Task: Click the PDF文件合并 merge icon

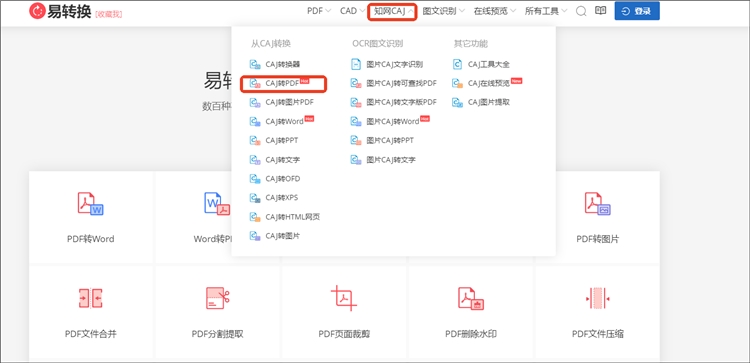Action: click(90, 298)
